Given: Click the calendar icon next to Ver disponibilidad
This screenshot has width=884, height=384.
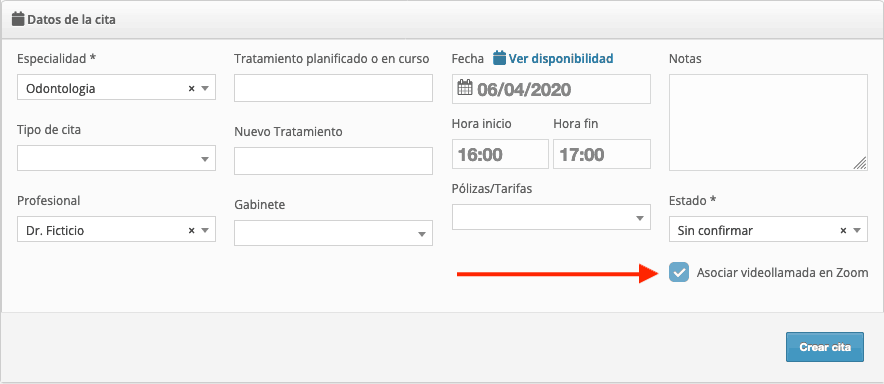Looking at the screenshot, I should tap(500, 58).
